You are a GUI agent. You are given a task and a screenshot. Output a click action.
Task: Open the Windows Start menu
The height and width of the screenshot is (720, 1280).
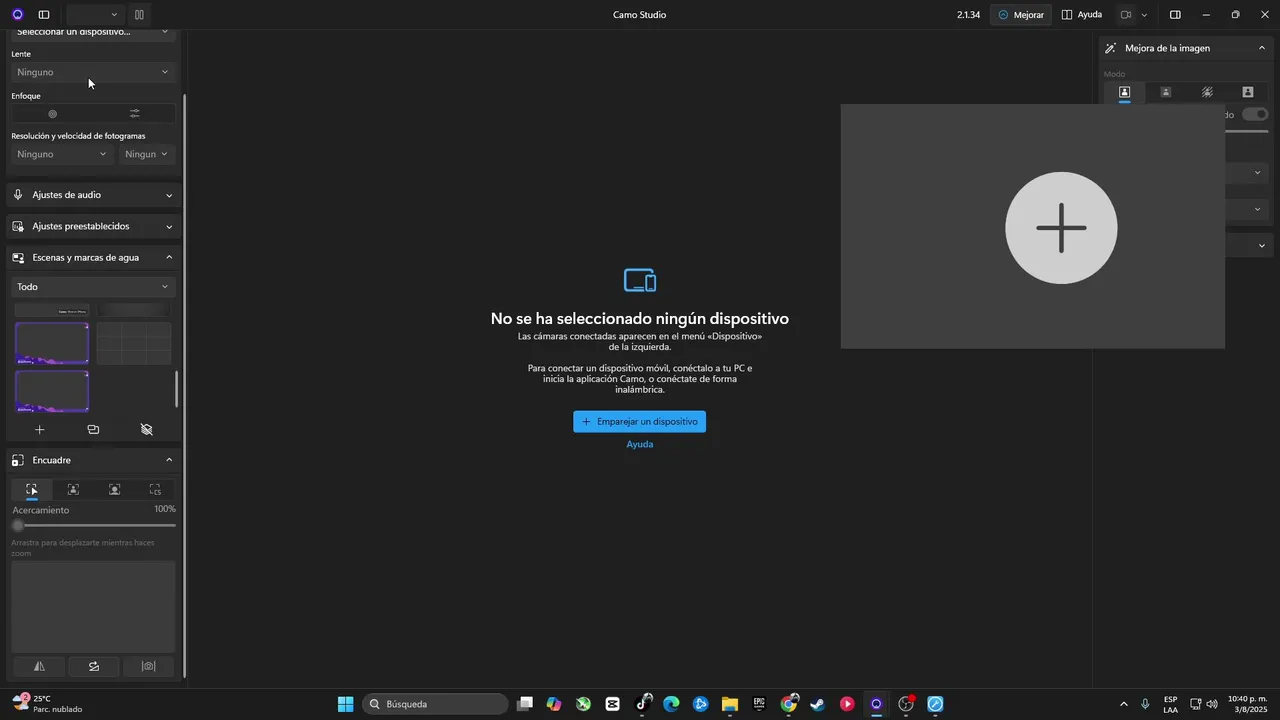click(x=345, y=704)
